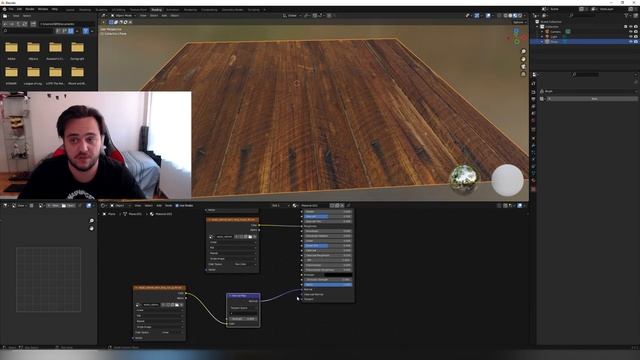The image size is (640, 360).
Task: Open Object Mode dropdown
Action: 124,16
